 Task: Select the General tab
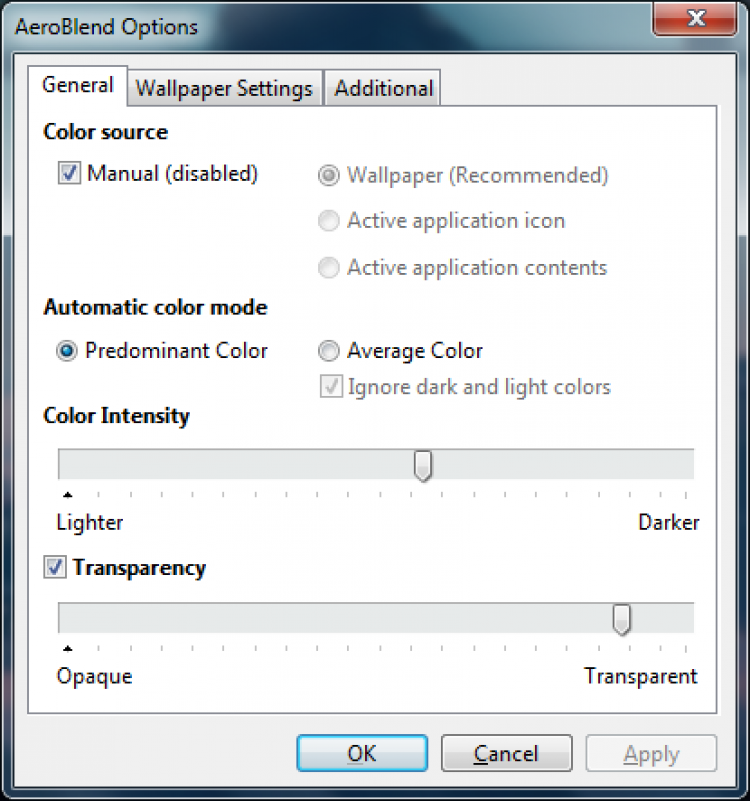click(x=77, y=86)
